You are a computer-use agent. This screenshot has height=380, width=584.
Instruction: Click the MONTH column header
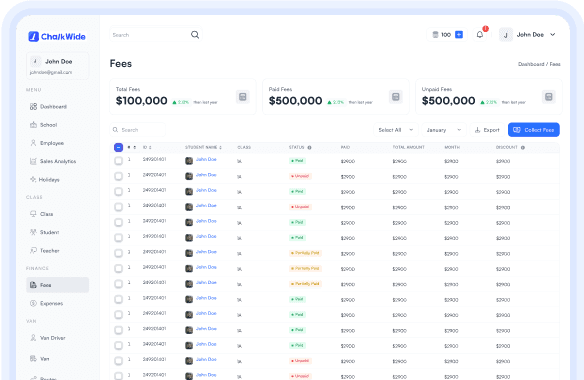(452, 148)
